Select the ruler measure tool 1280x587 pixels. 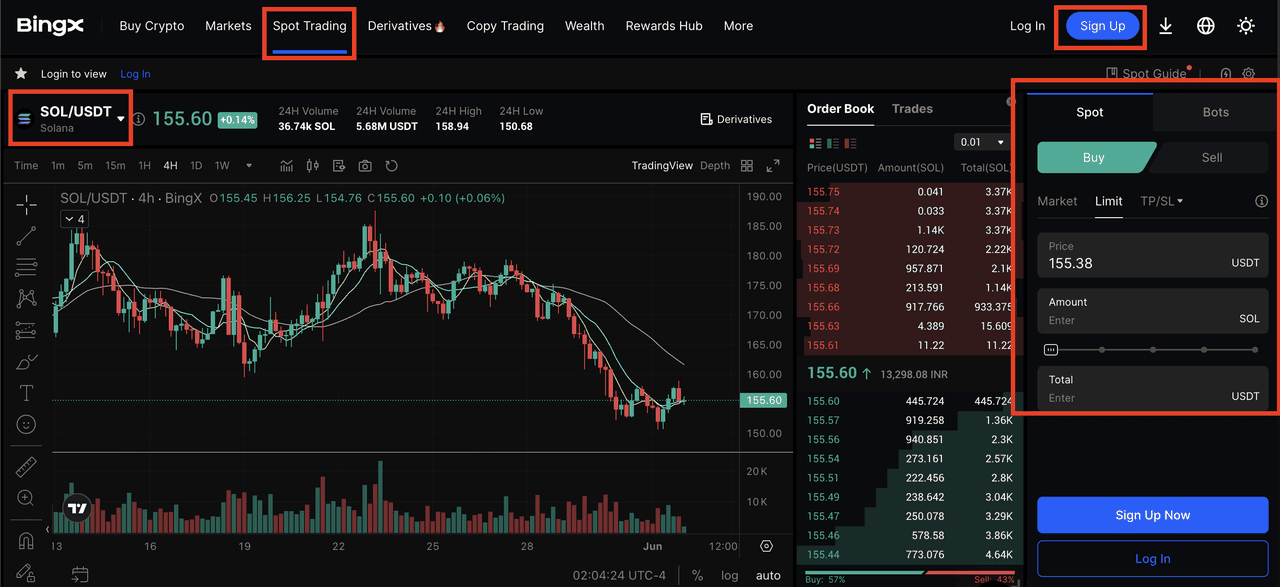[27, 467]
